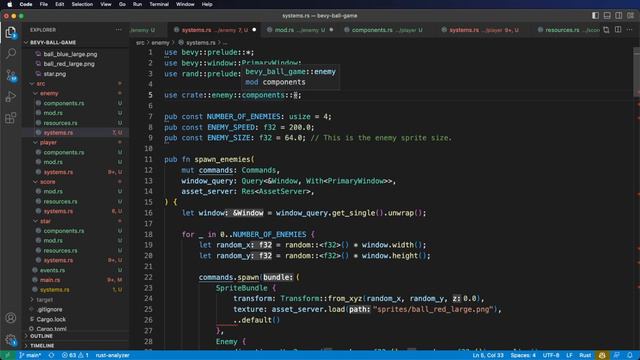Viewport: 640px width, 360px height.
Task: Synchronize changes icon in status bar
Action: (x=51, y=356)
